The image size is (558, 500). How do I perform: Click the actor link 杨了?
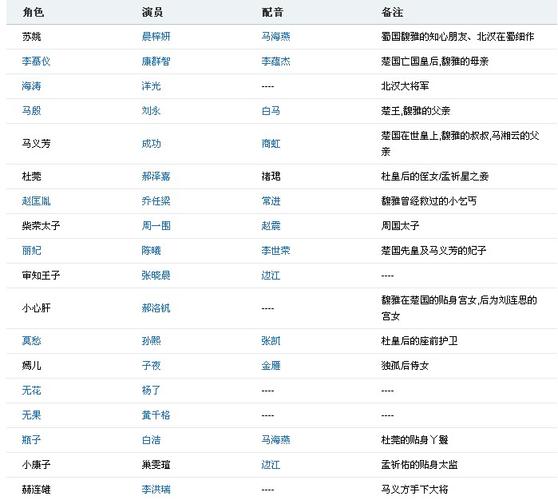[x=151, y=390]
